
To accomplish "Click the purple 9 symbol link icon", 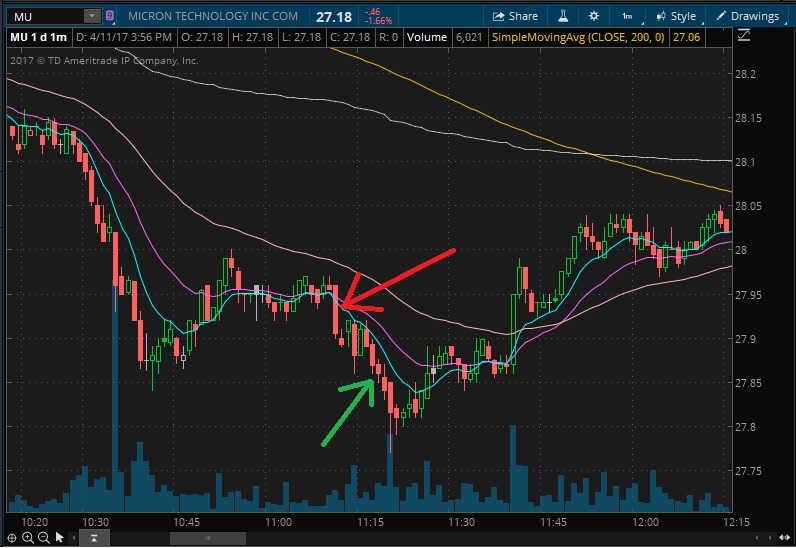I will [x=110, y=16].
